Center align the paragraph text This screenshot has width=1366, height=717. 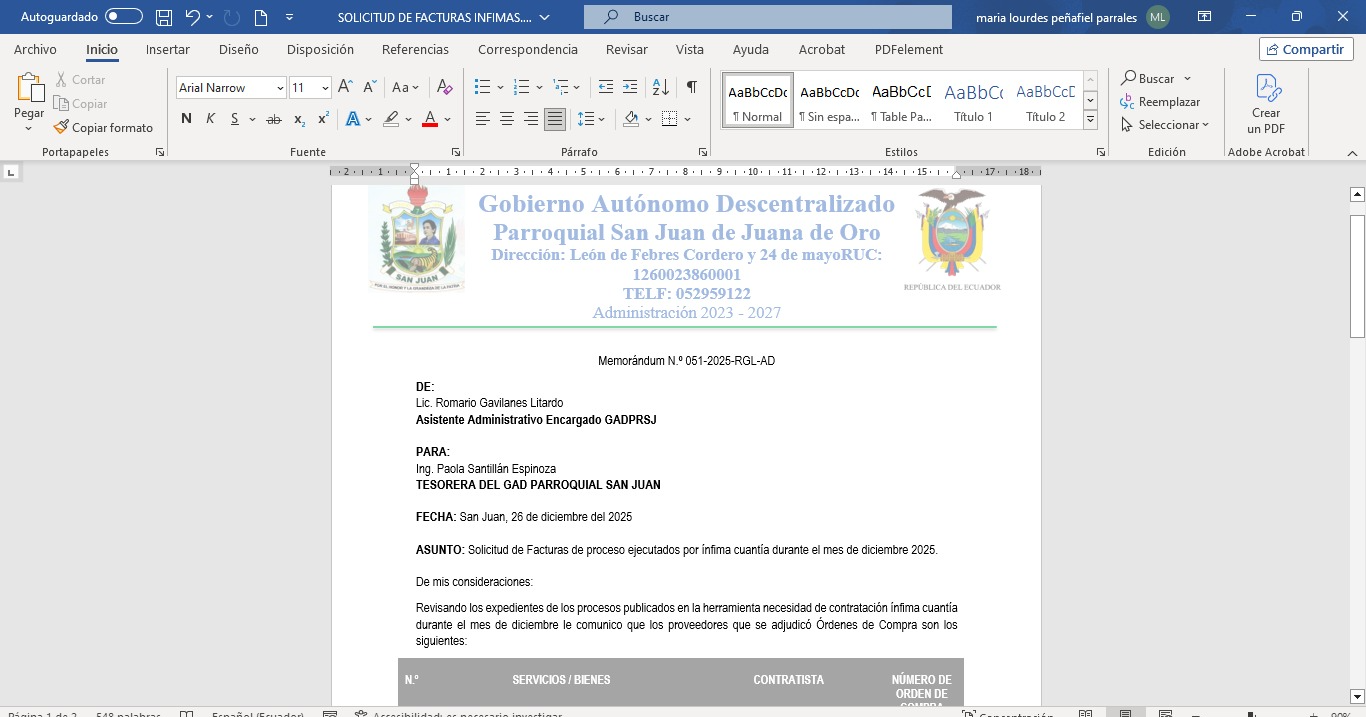tap(507, 119)
